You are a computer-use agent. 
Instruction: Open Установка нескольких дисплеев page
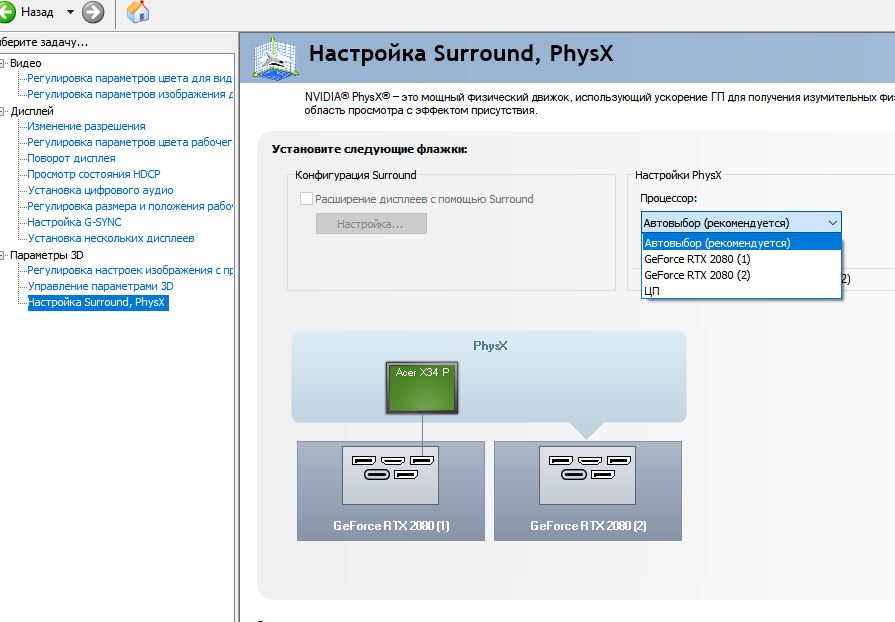click(x=111, y=238)
